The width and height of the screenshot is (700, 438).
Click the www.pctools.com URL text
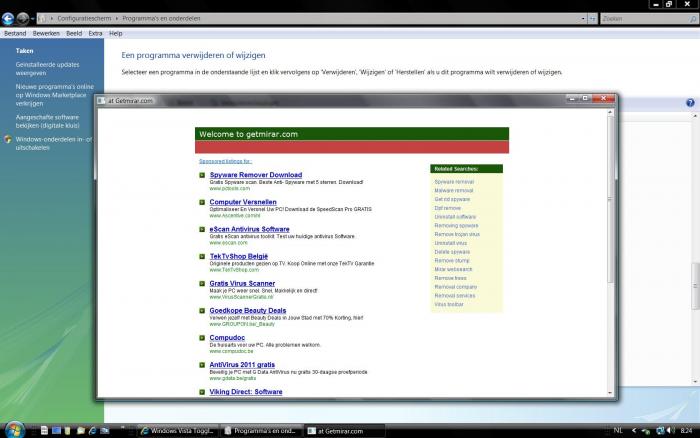click(x=230, y=189)
